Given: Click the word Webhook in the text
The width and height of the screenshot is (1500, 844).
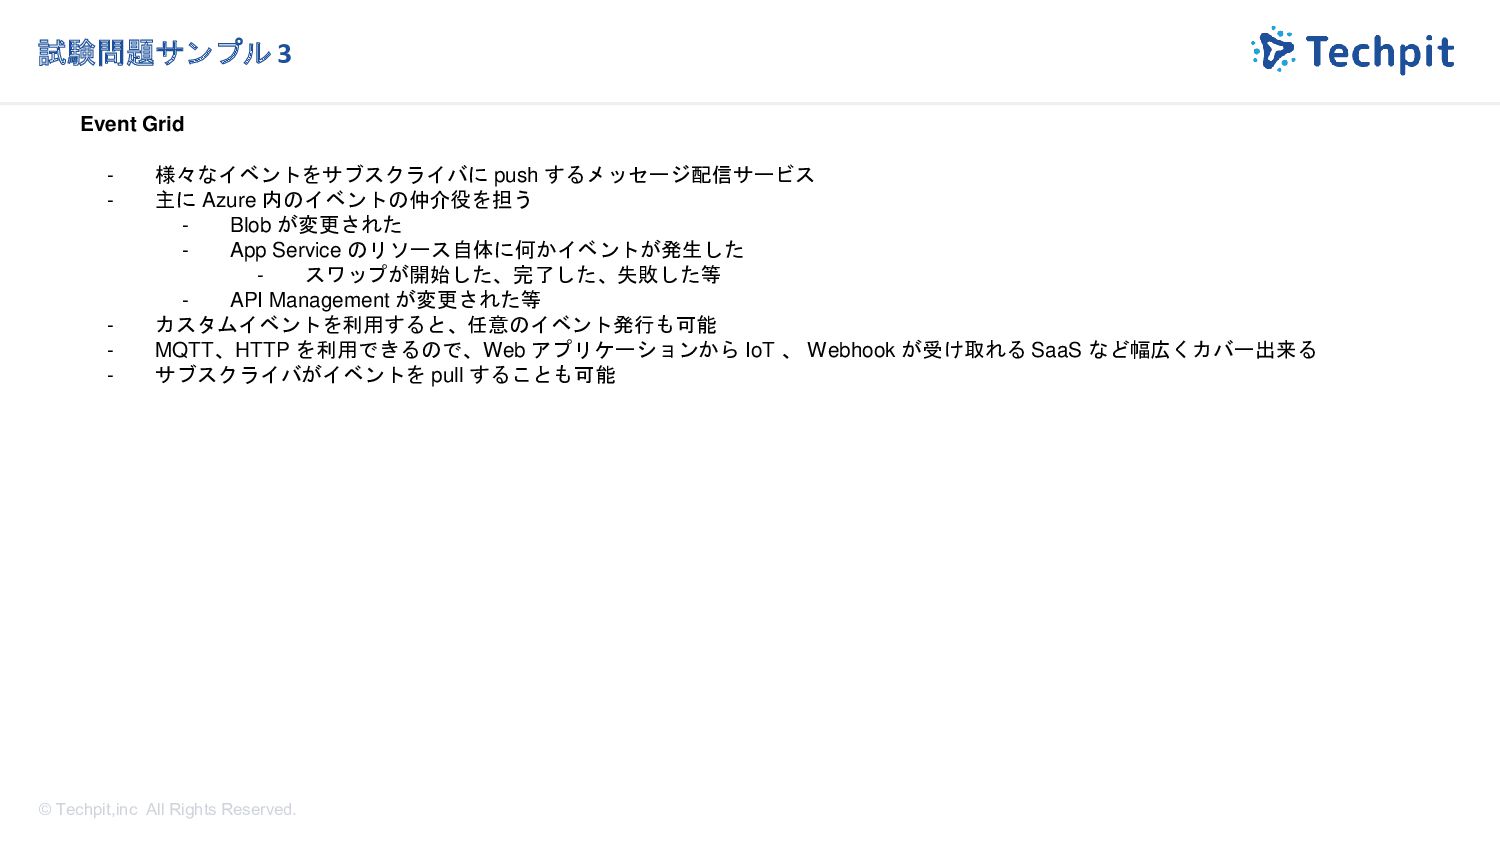Looking at the screenshot, I should (x=851, y=350).
